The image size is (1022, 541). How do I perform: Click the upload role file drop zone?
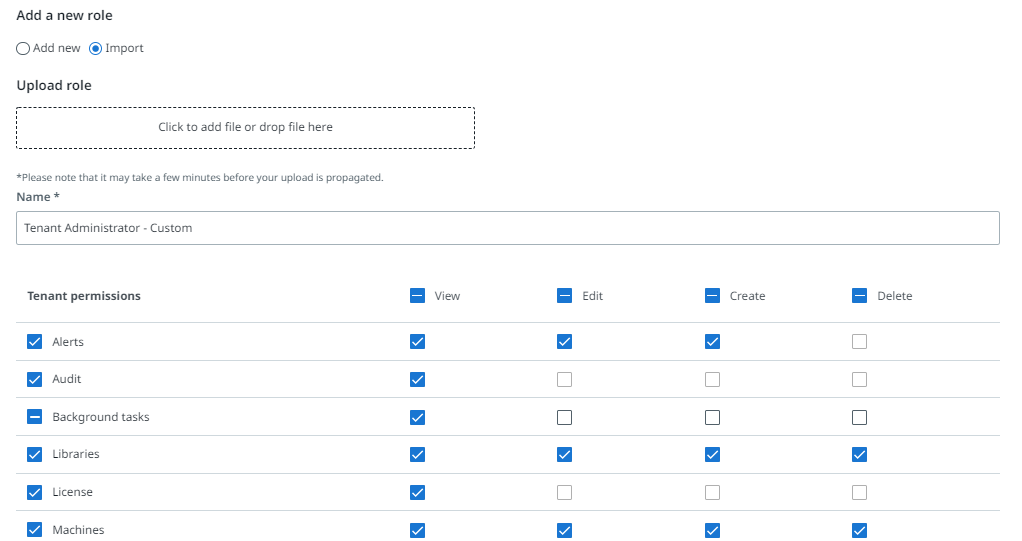245,128
